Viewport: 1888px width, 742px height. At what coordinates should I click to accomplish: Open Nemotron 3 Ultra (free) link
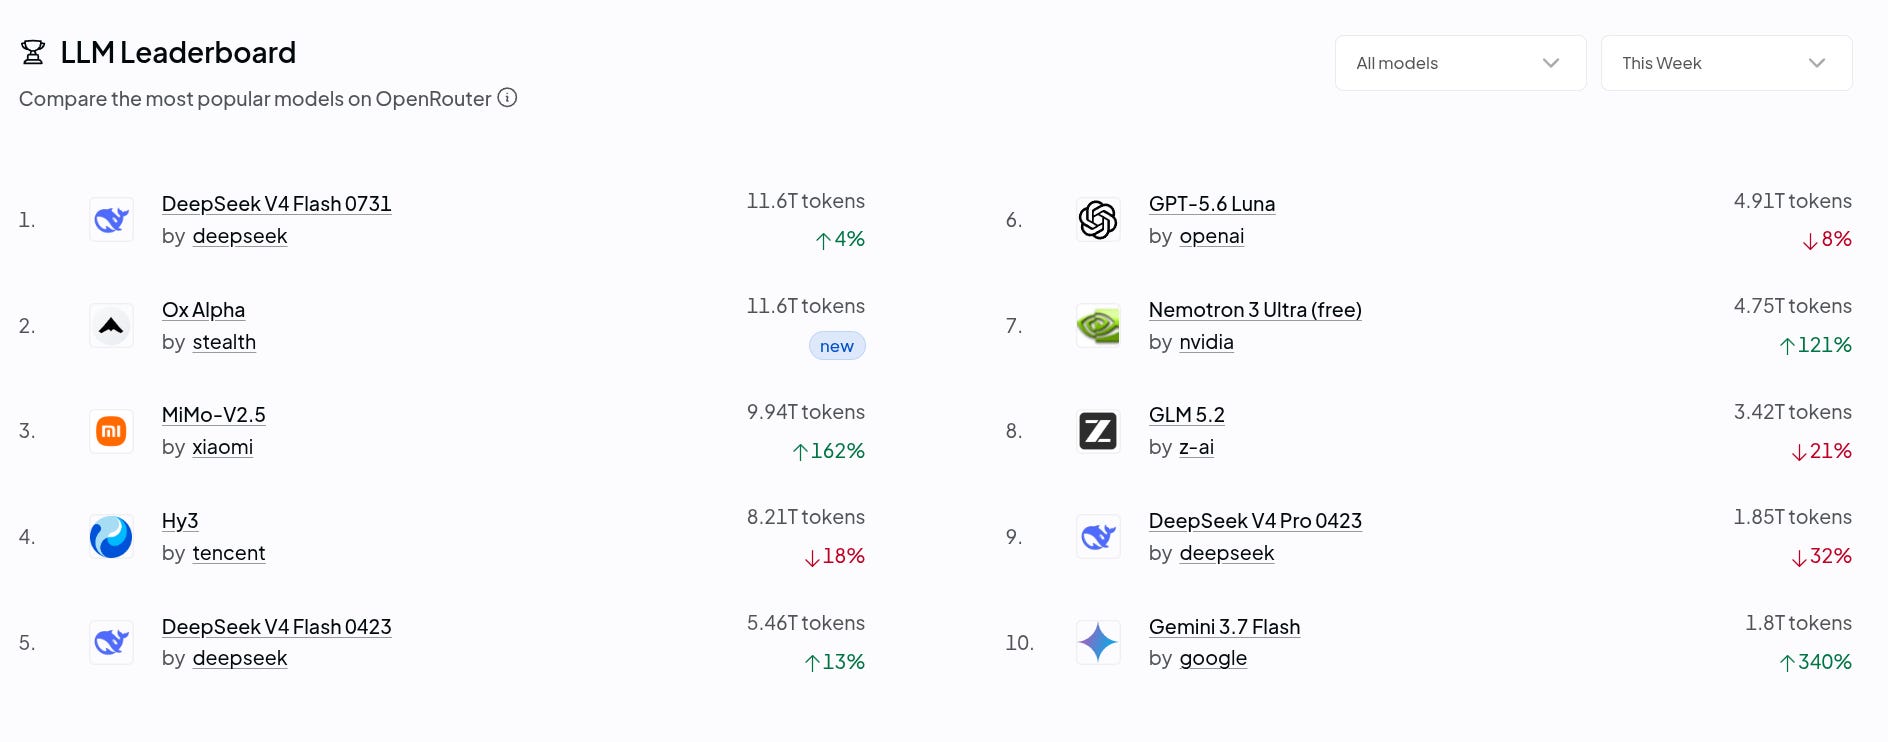(1255, 310)
